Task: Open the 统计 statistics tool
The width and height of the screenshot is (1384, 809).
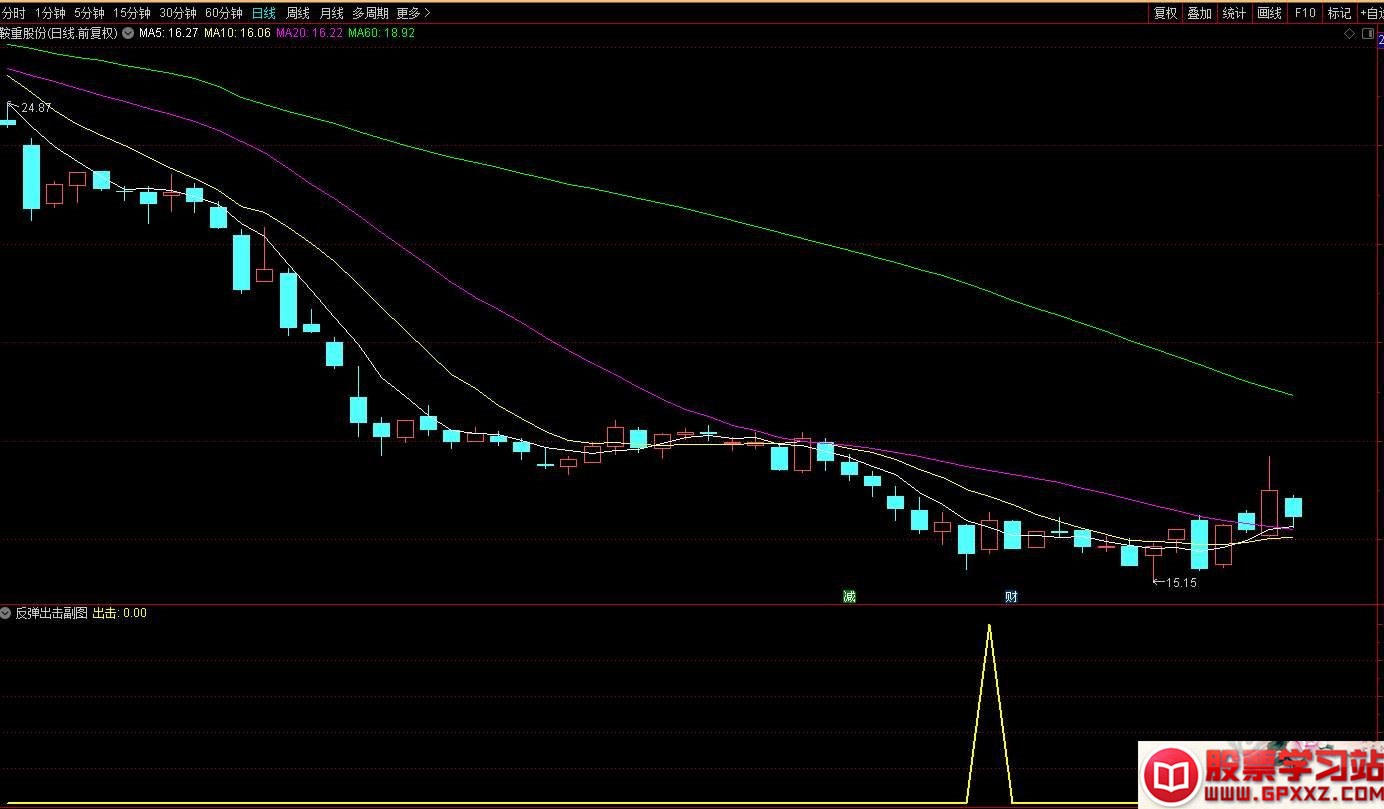Action: coord(1234,13)
